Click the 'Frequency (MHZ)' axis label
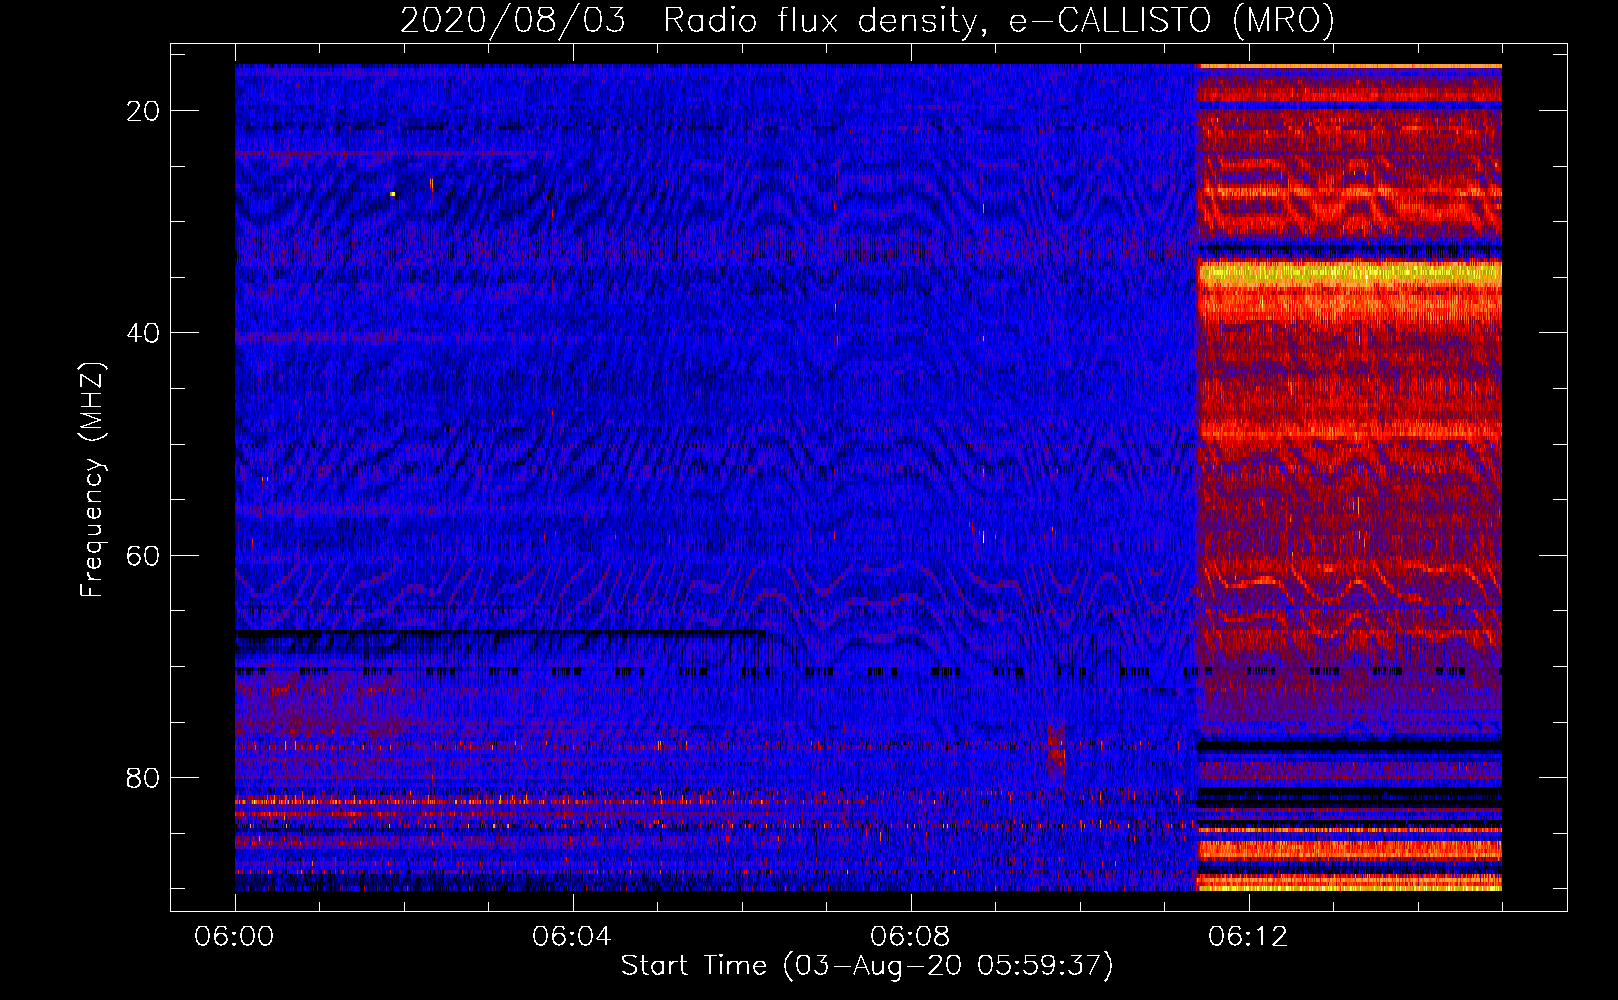The image size is (1618, 1000). click(x=92, y=480)
